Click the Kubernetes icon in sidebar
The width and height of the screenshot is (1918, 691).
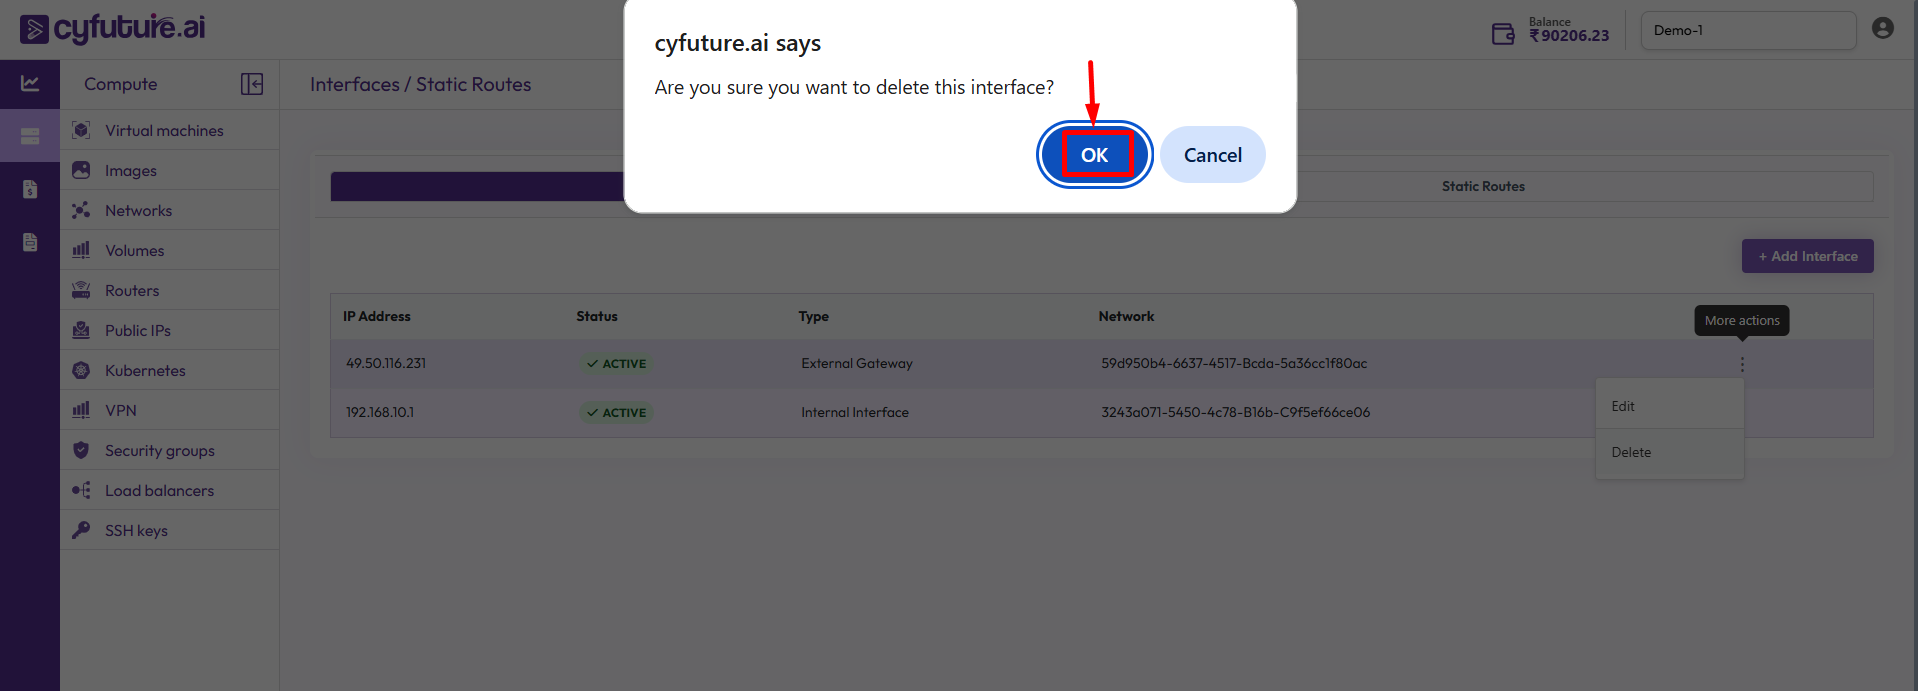(x=81, y=370)
